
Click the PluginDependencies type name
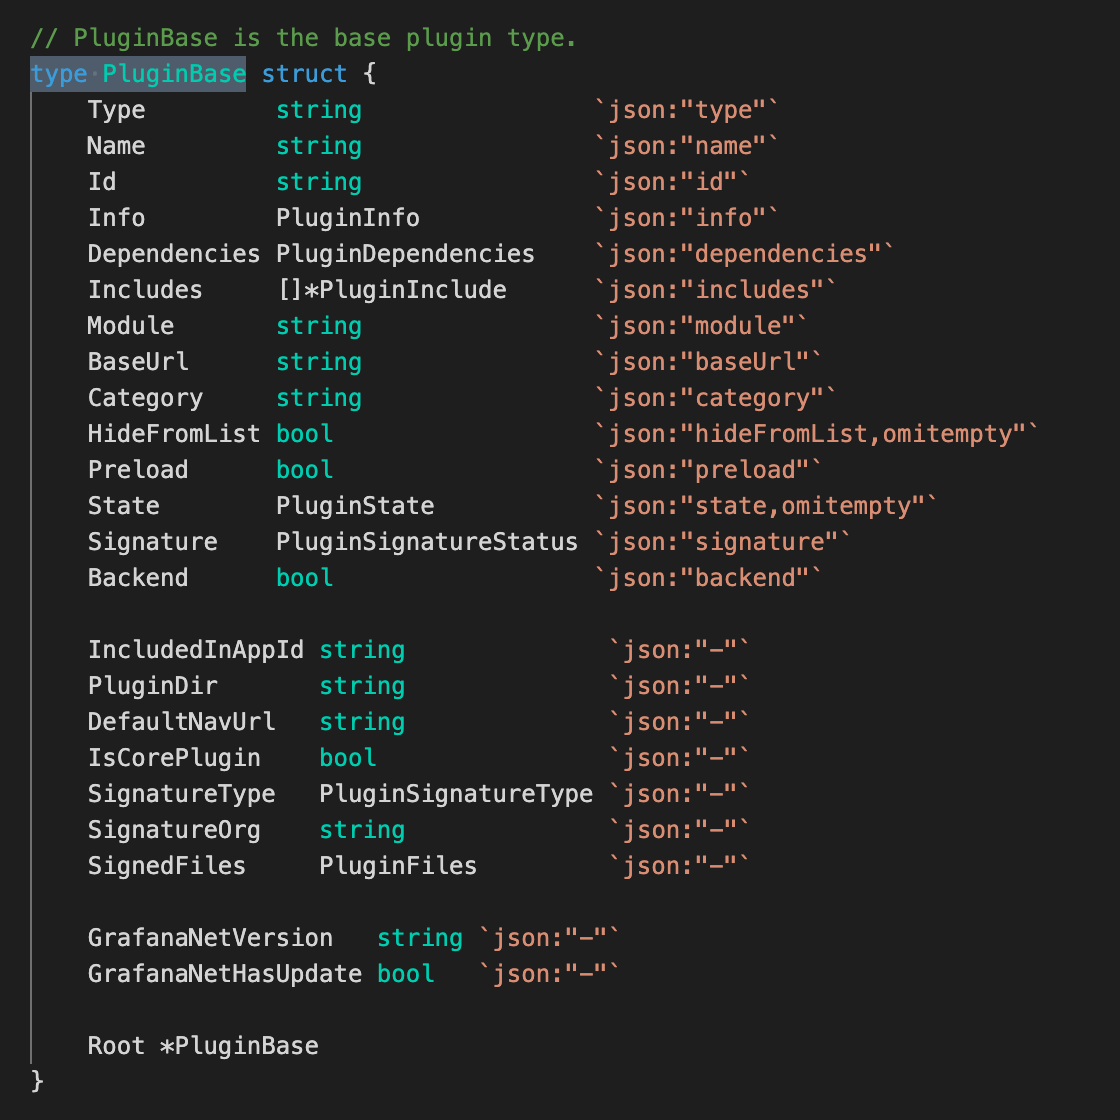[405, 254]
